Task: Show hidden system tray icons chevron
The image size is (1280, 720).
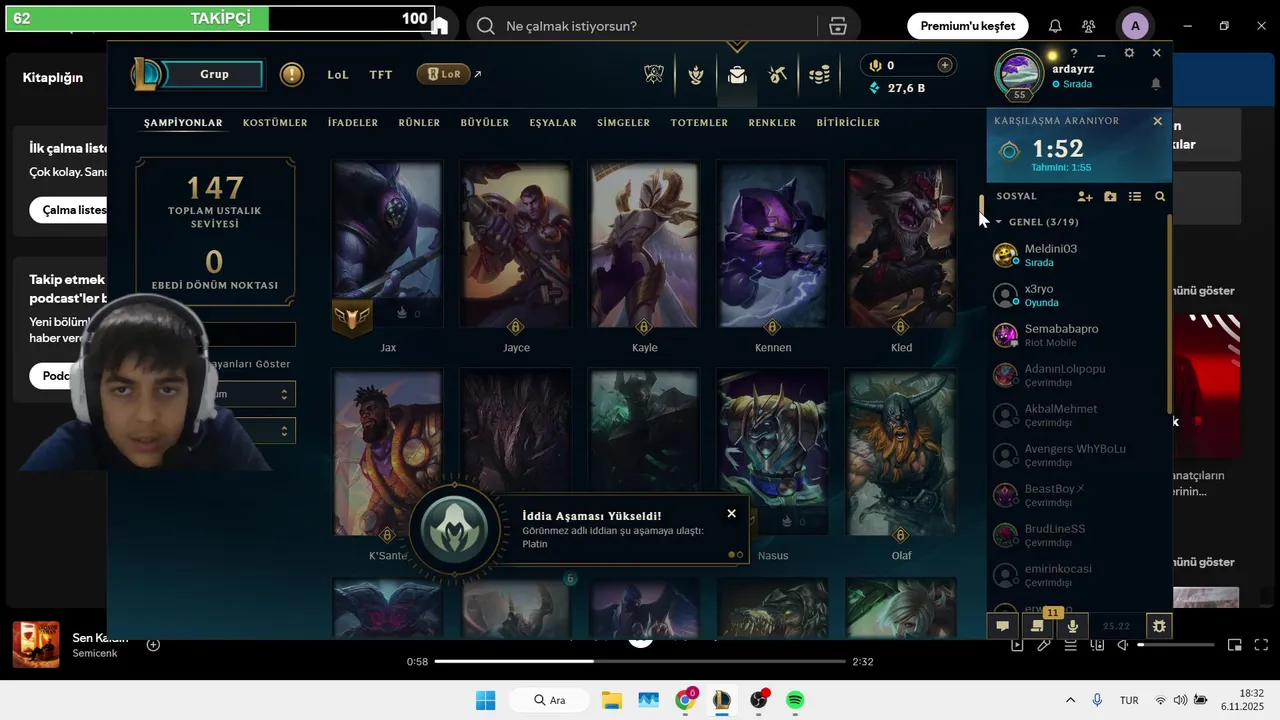Action: [x=1070, y=700]
